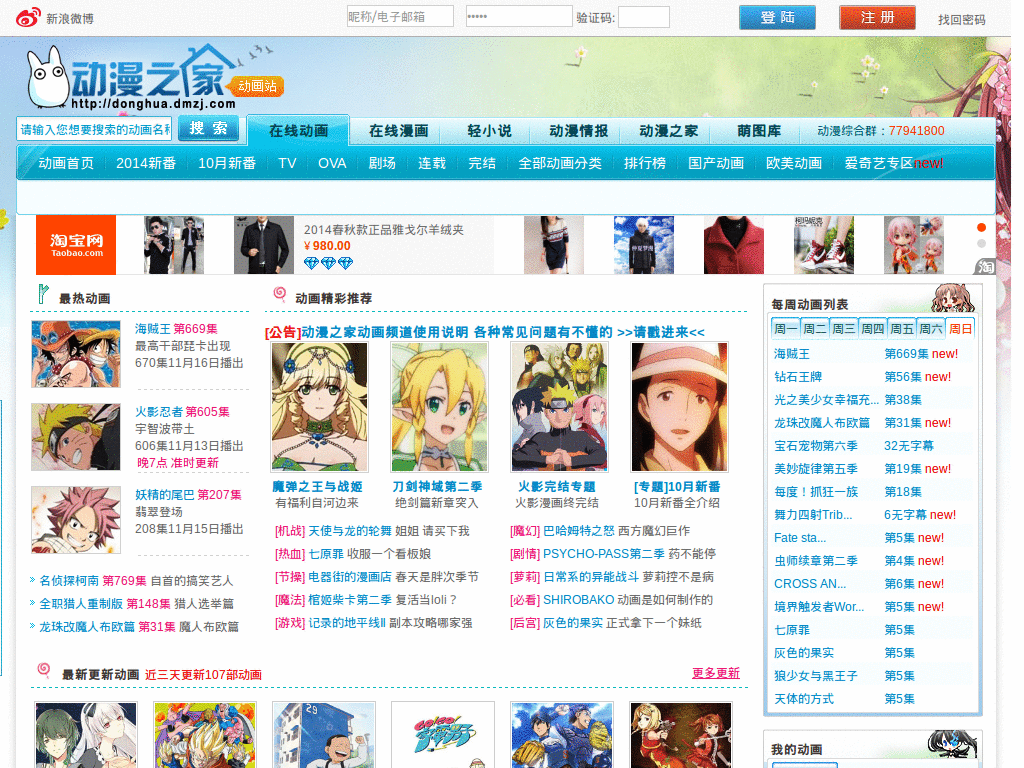Select the 周五 weekly schedule tab
Image resolution: width=1024 pixels, height=768 pixels.
pos(902,328)
